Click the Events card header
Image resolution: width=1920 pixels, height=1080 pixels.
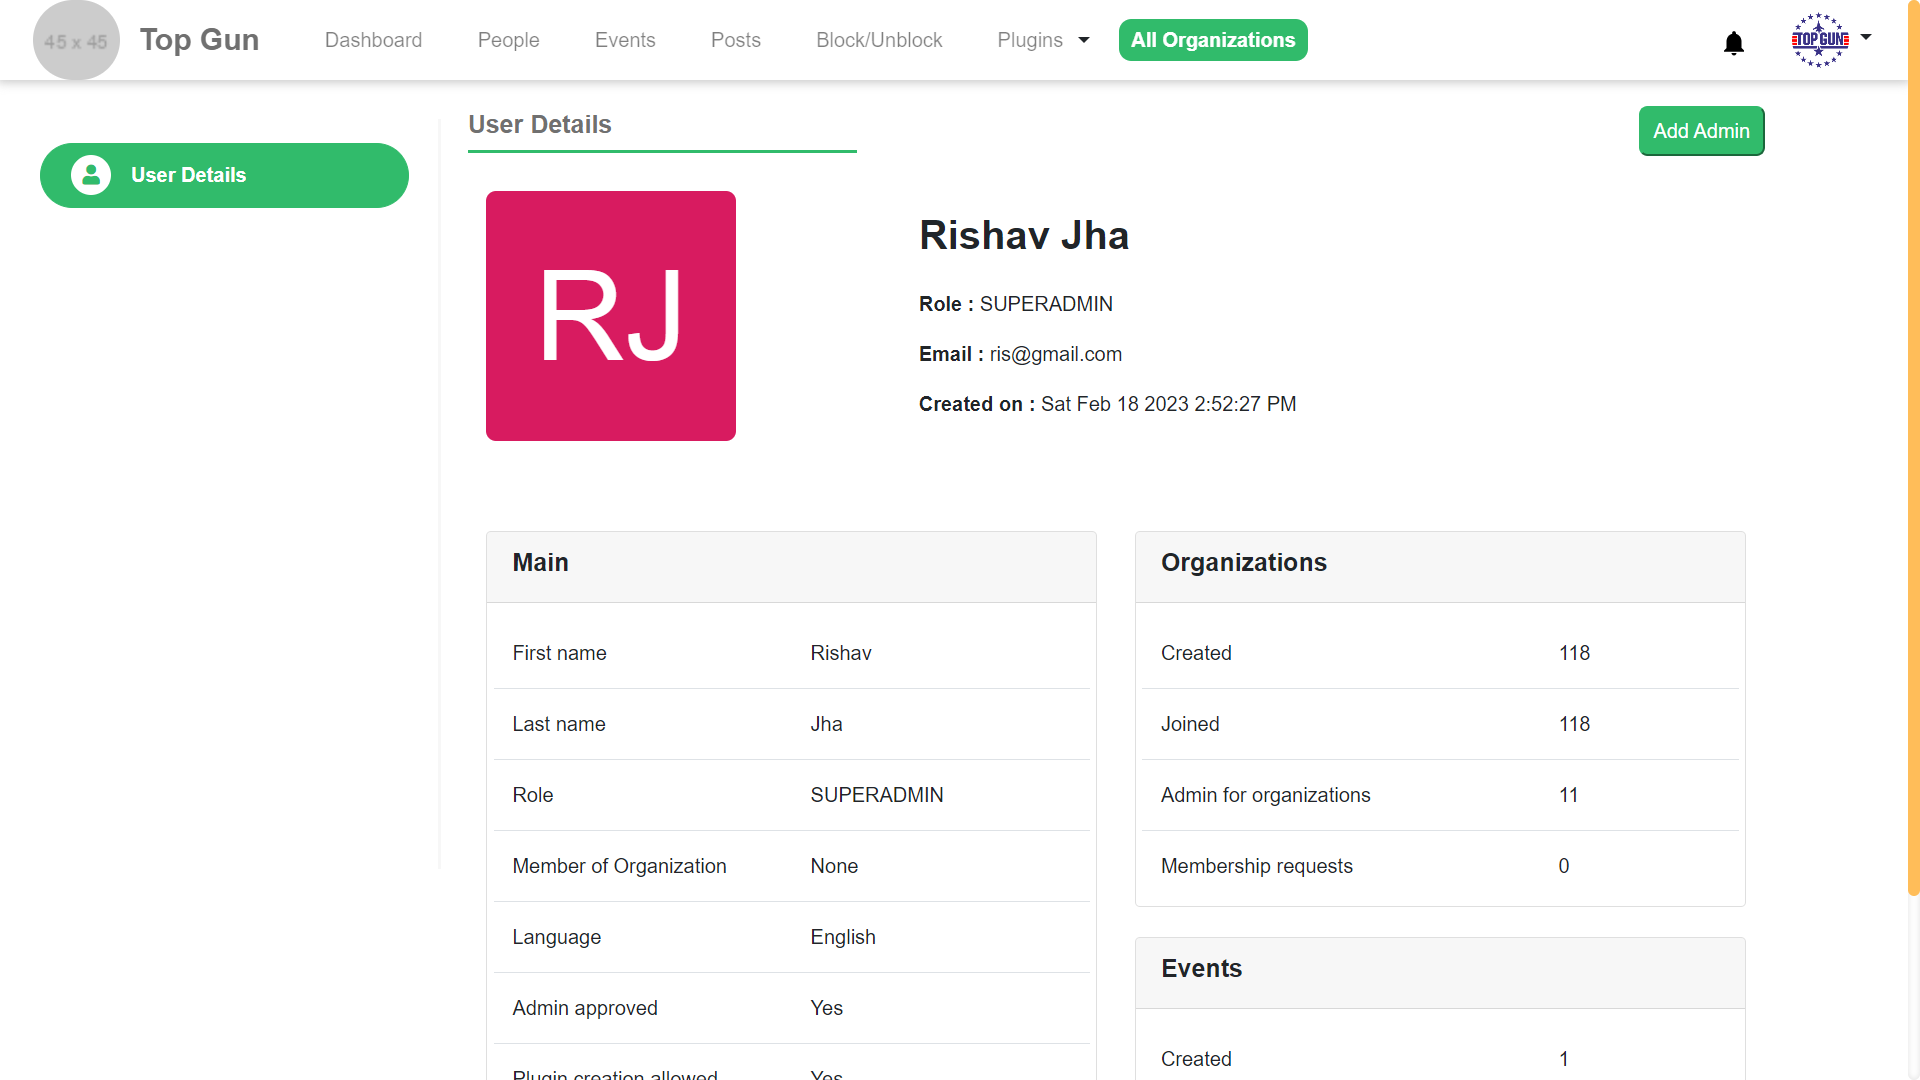tap(1440, 973)
